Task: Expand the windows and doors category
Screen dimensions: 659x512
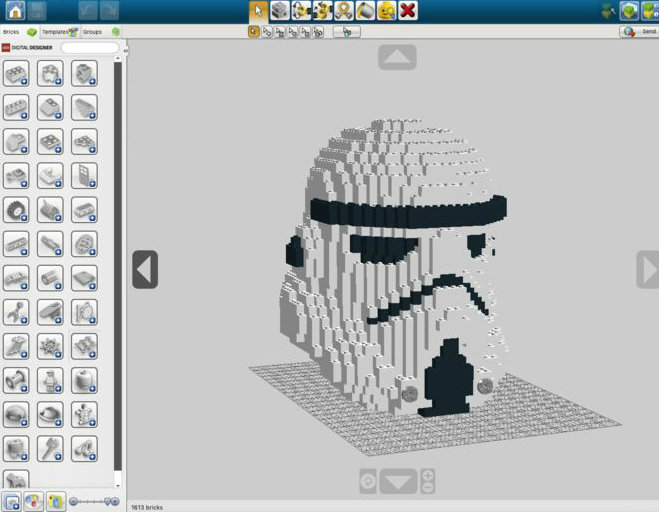Action: (84, 176)
